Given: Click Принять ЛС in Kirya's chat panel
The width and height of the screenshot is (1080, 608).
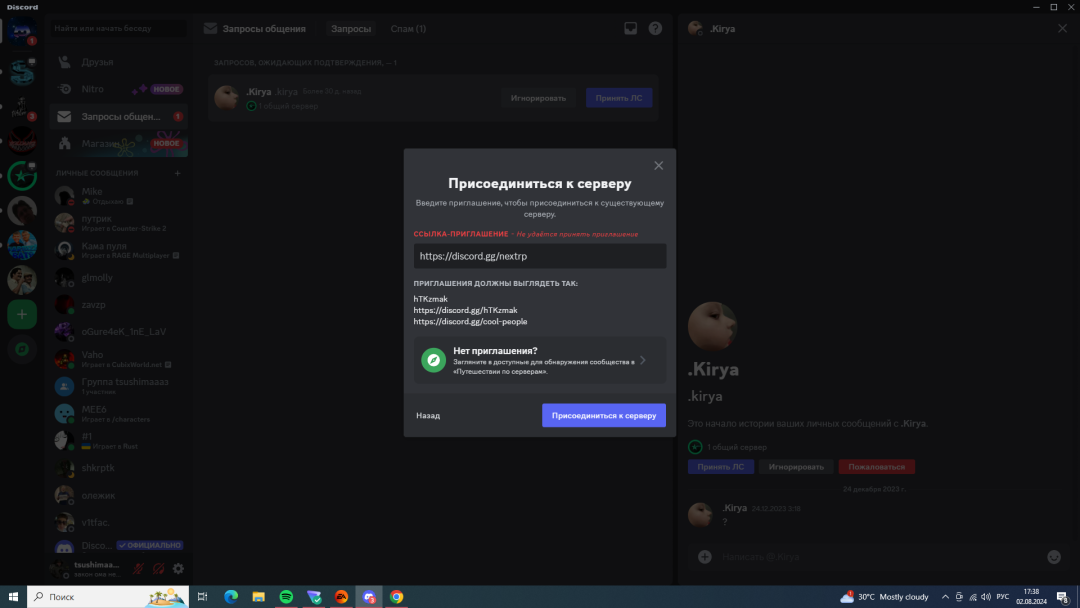Looking at the screenshot, I should [x=720, y=467].
